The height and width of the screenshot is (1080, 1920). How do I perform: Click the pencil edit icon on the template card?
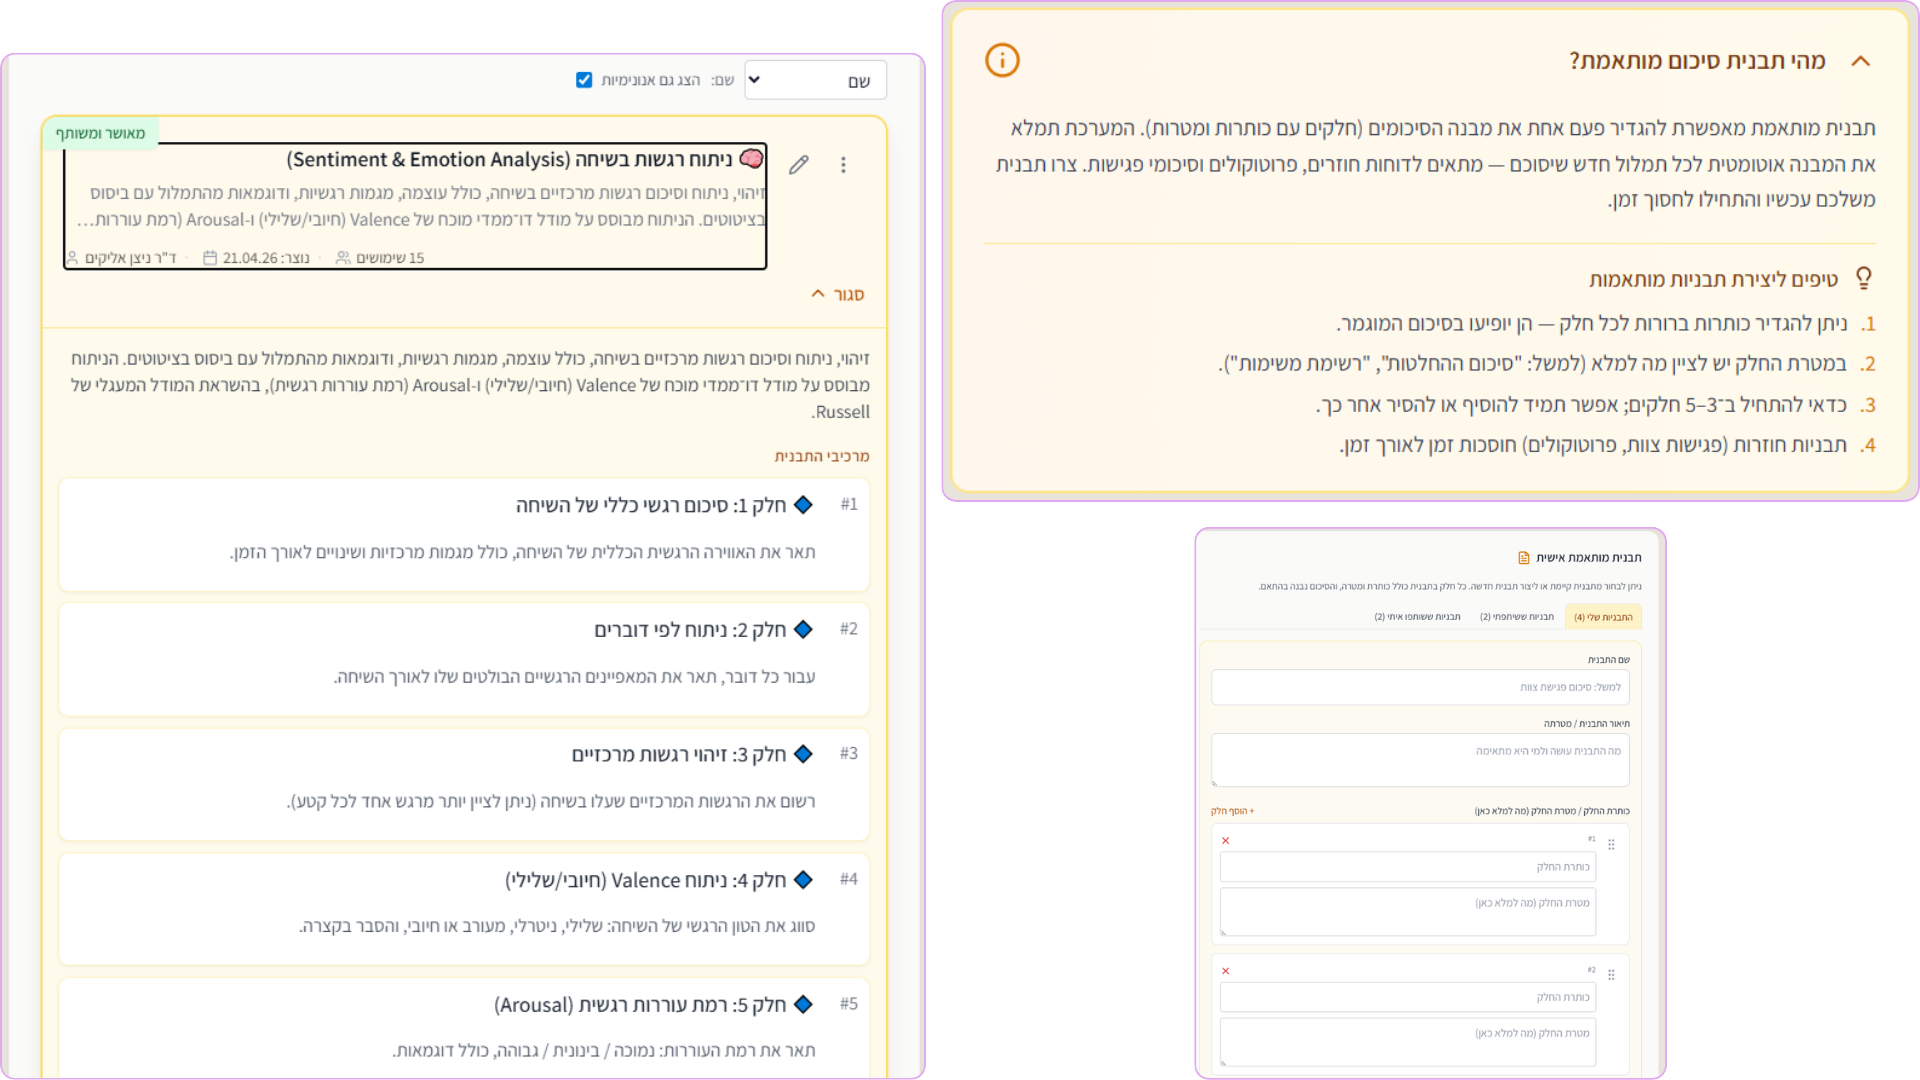pos(798,165)
